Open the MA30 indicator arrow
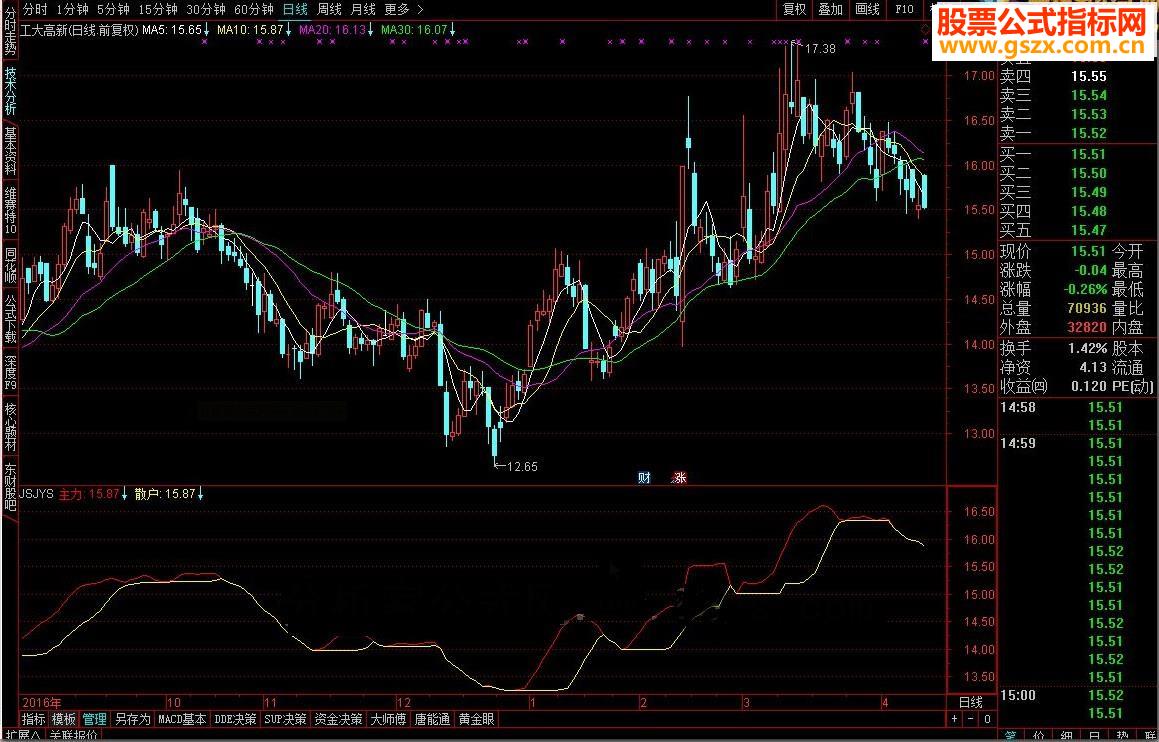This screenshot has width=1159, height=742. click(x=452, y=30)
